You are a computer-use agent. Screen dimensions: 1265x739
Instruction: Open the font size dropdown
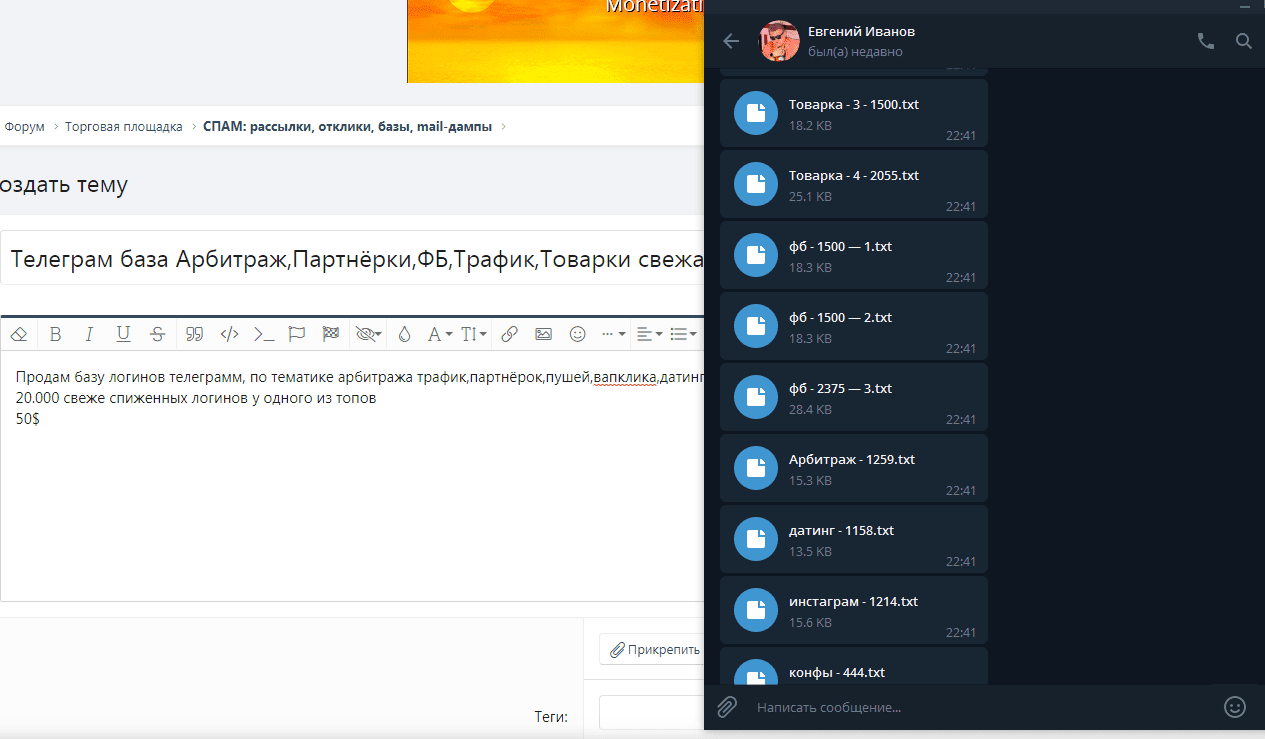(x=474, y=334)
